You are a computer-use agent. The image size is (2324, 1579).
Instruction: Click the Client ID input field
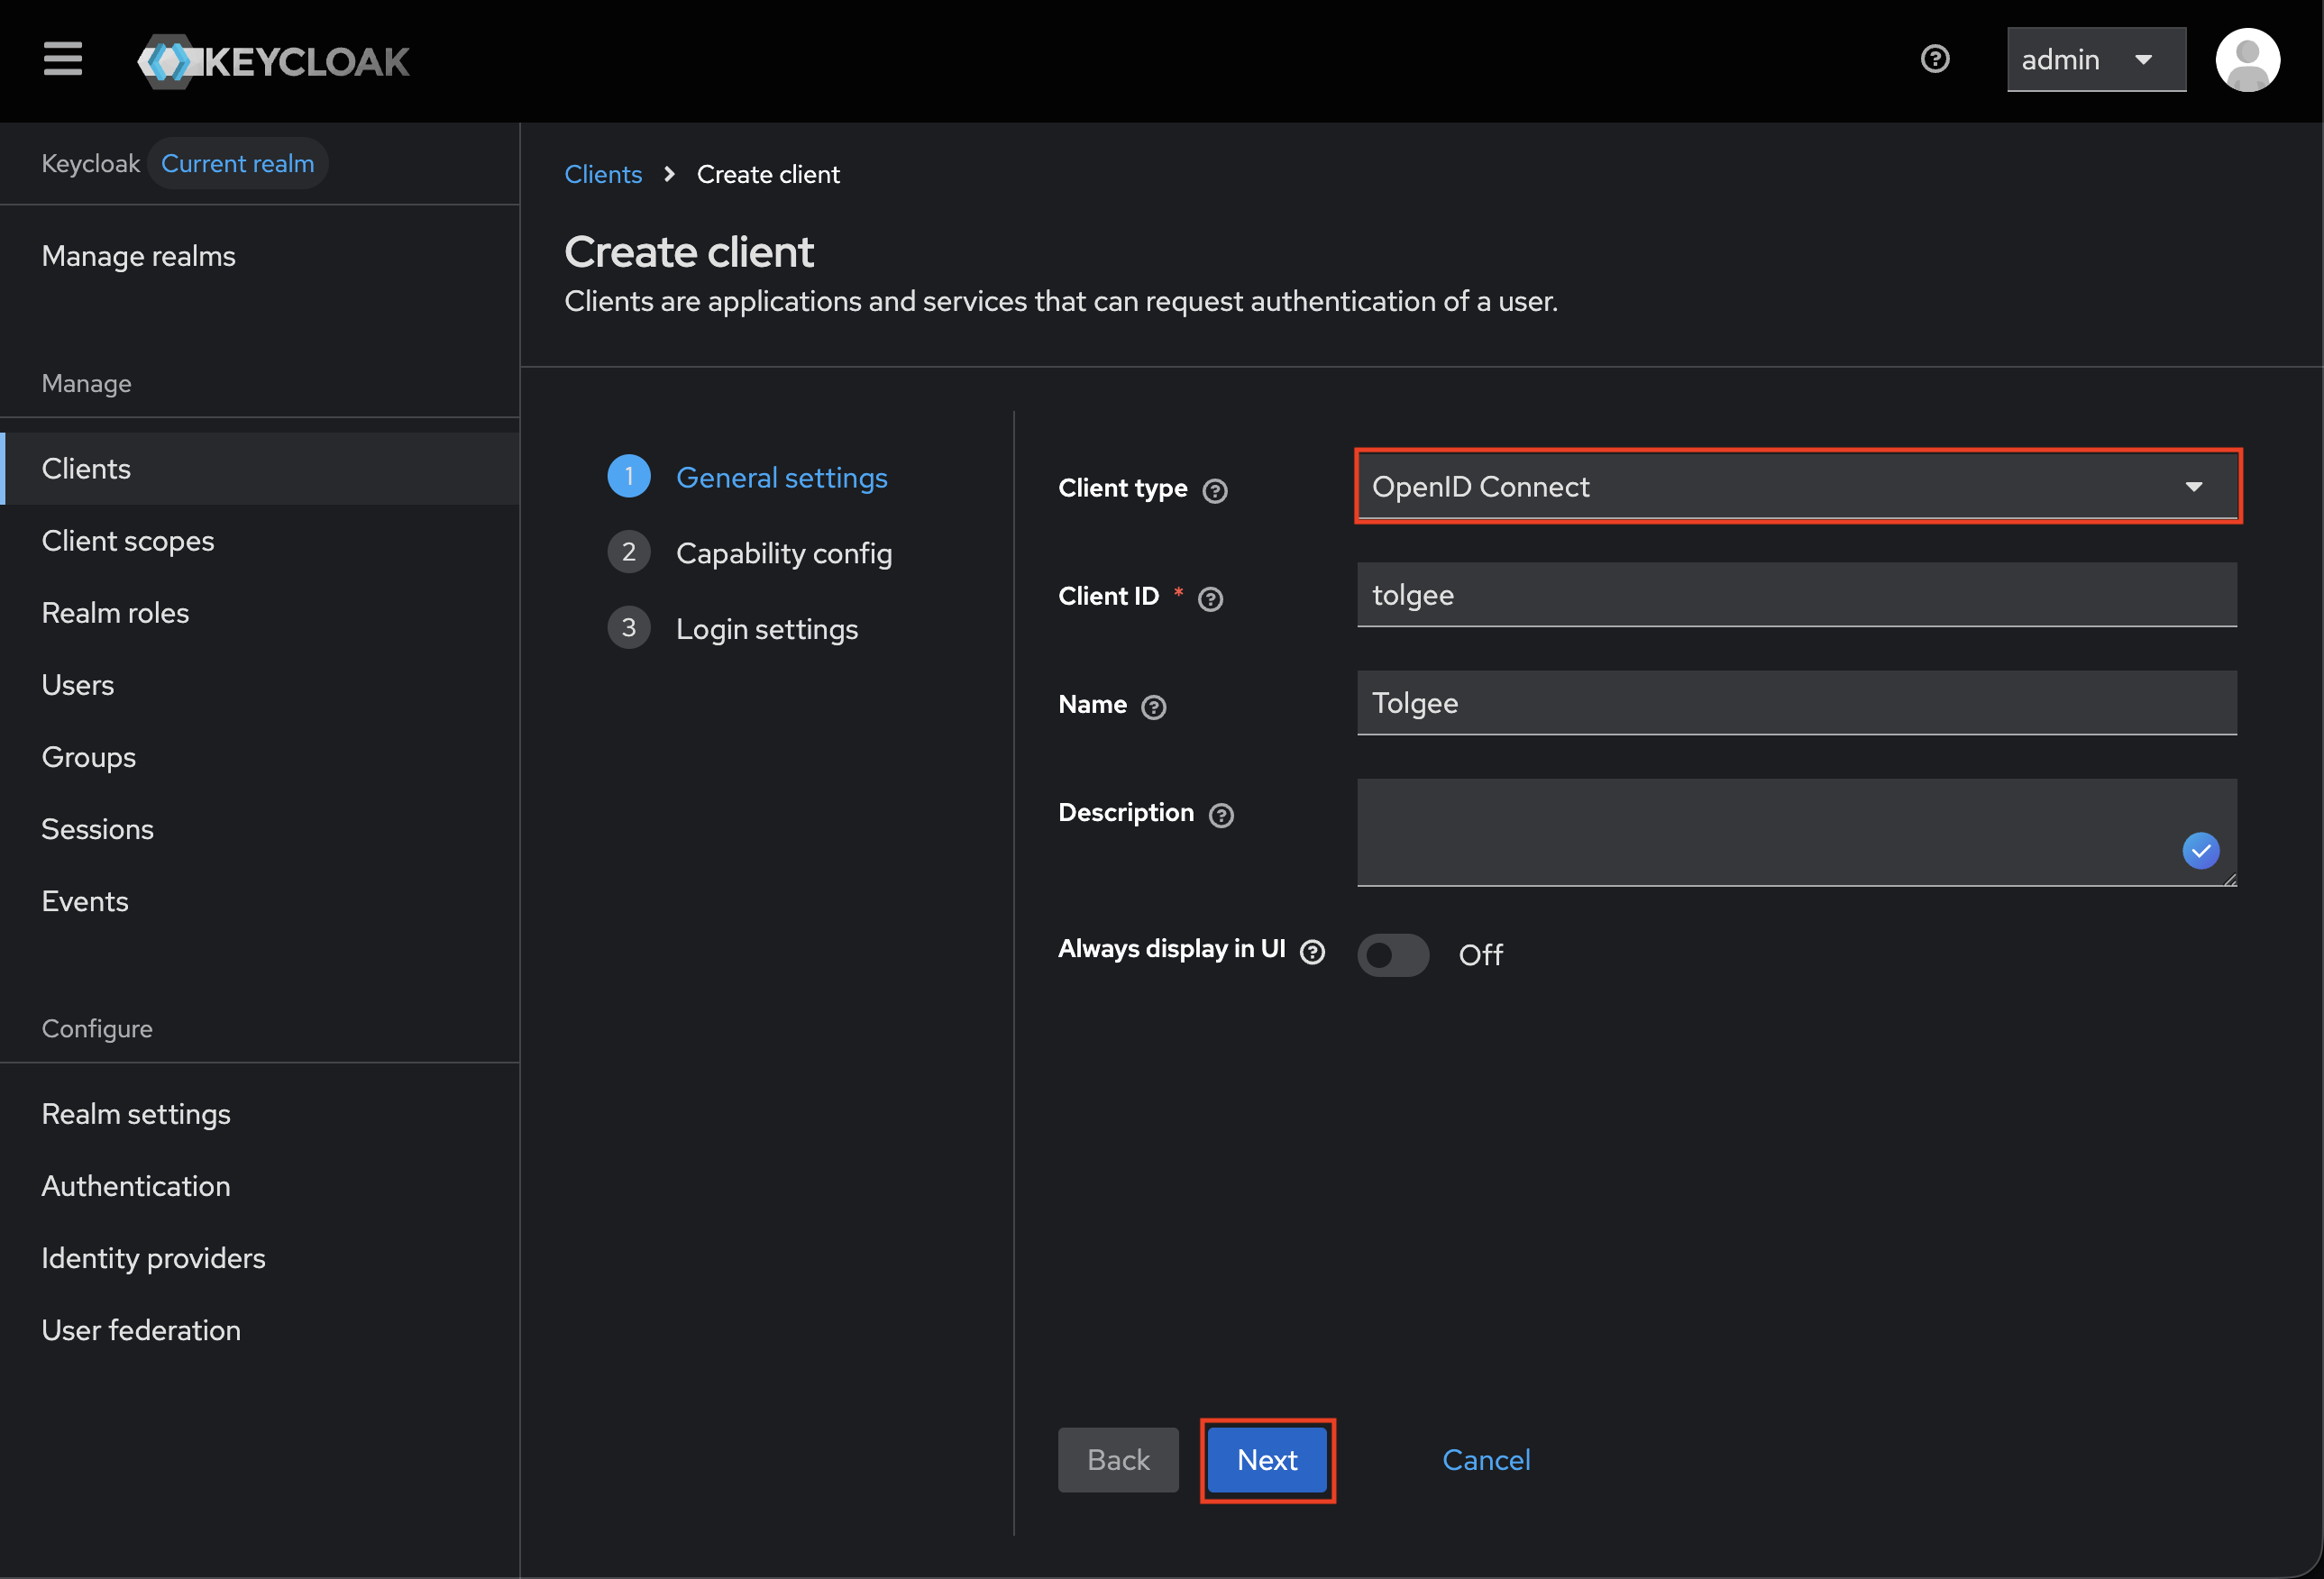tap(1795, 595)
